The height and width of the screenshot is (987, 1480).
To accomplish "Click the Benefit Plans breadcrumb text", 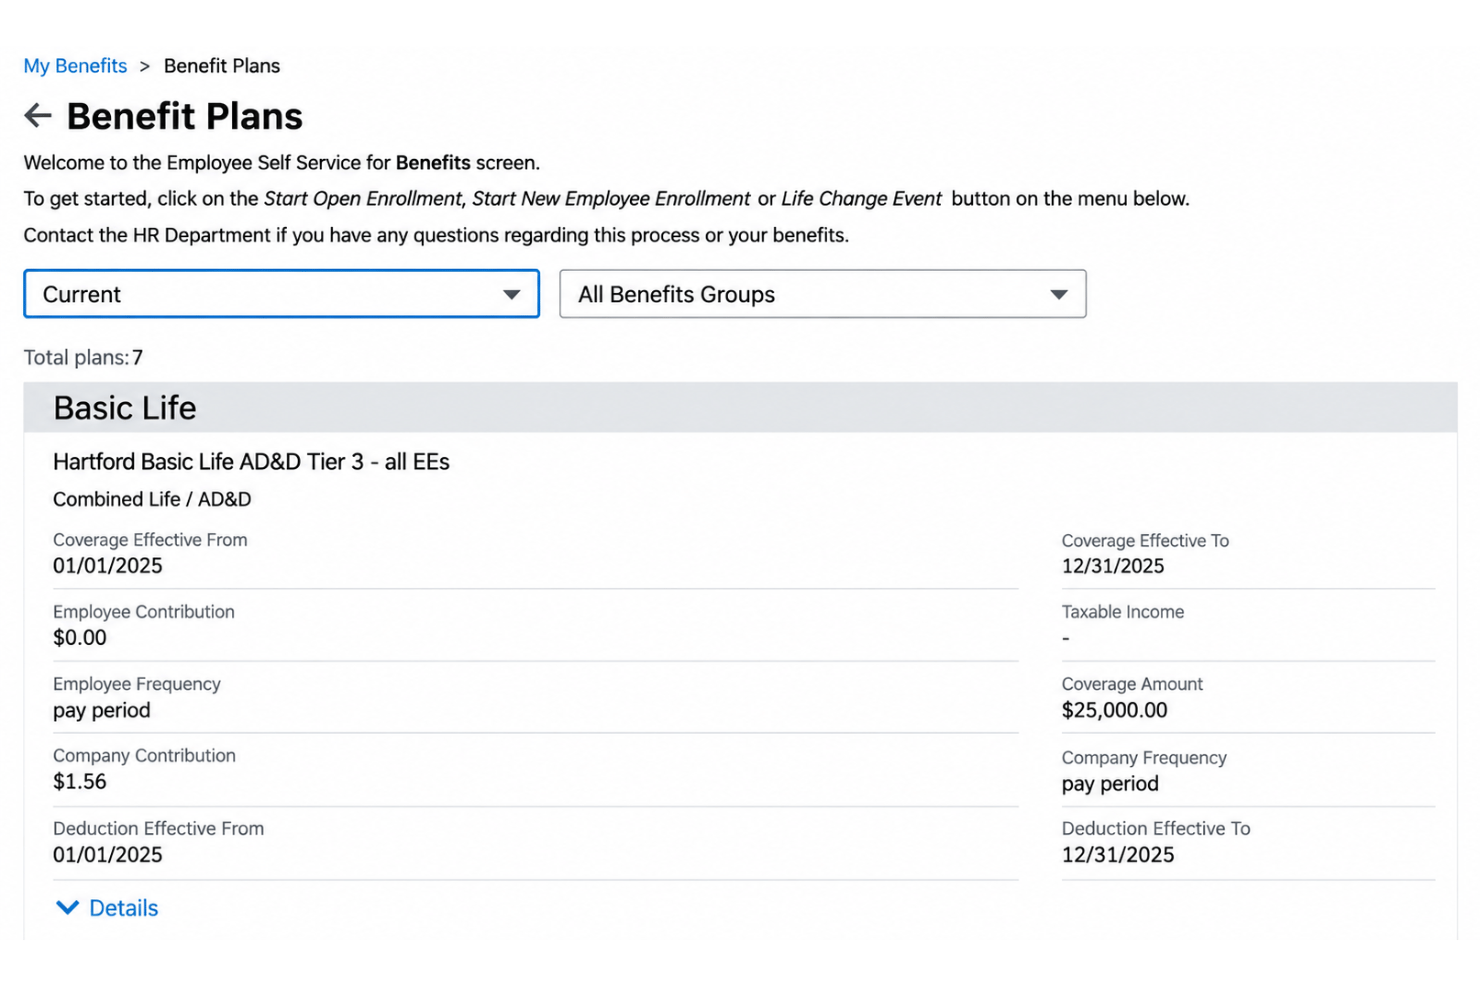I will click(222, 66).
